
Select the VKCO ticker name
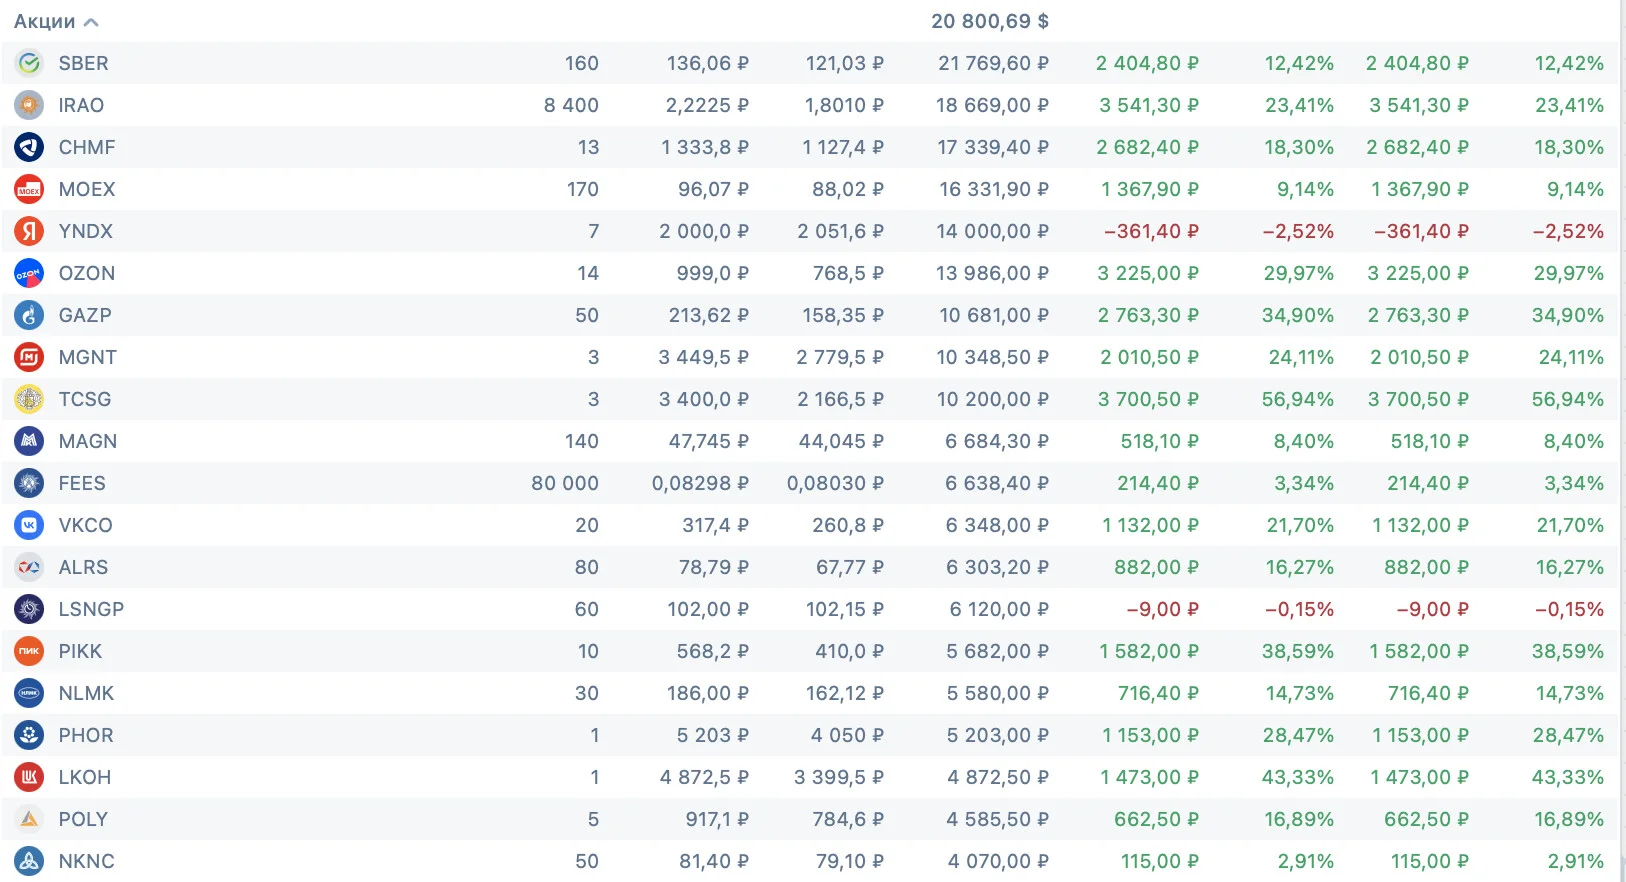point(85,525)
